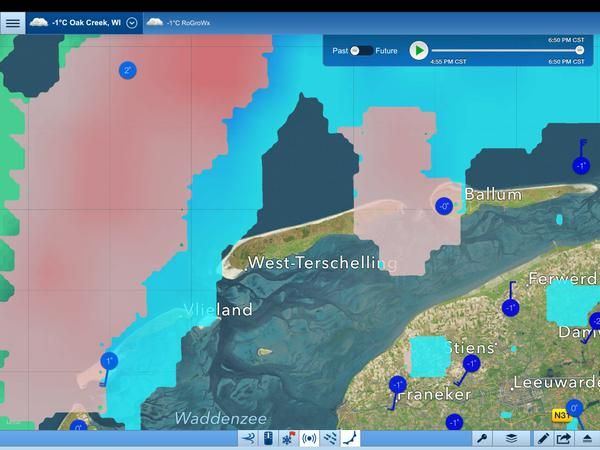Click the share export icon

[564, 439]
